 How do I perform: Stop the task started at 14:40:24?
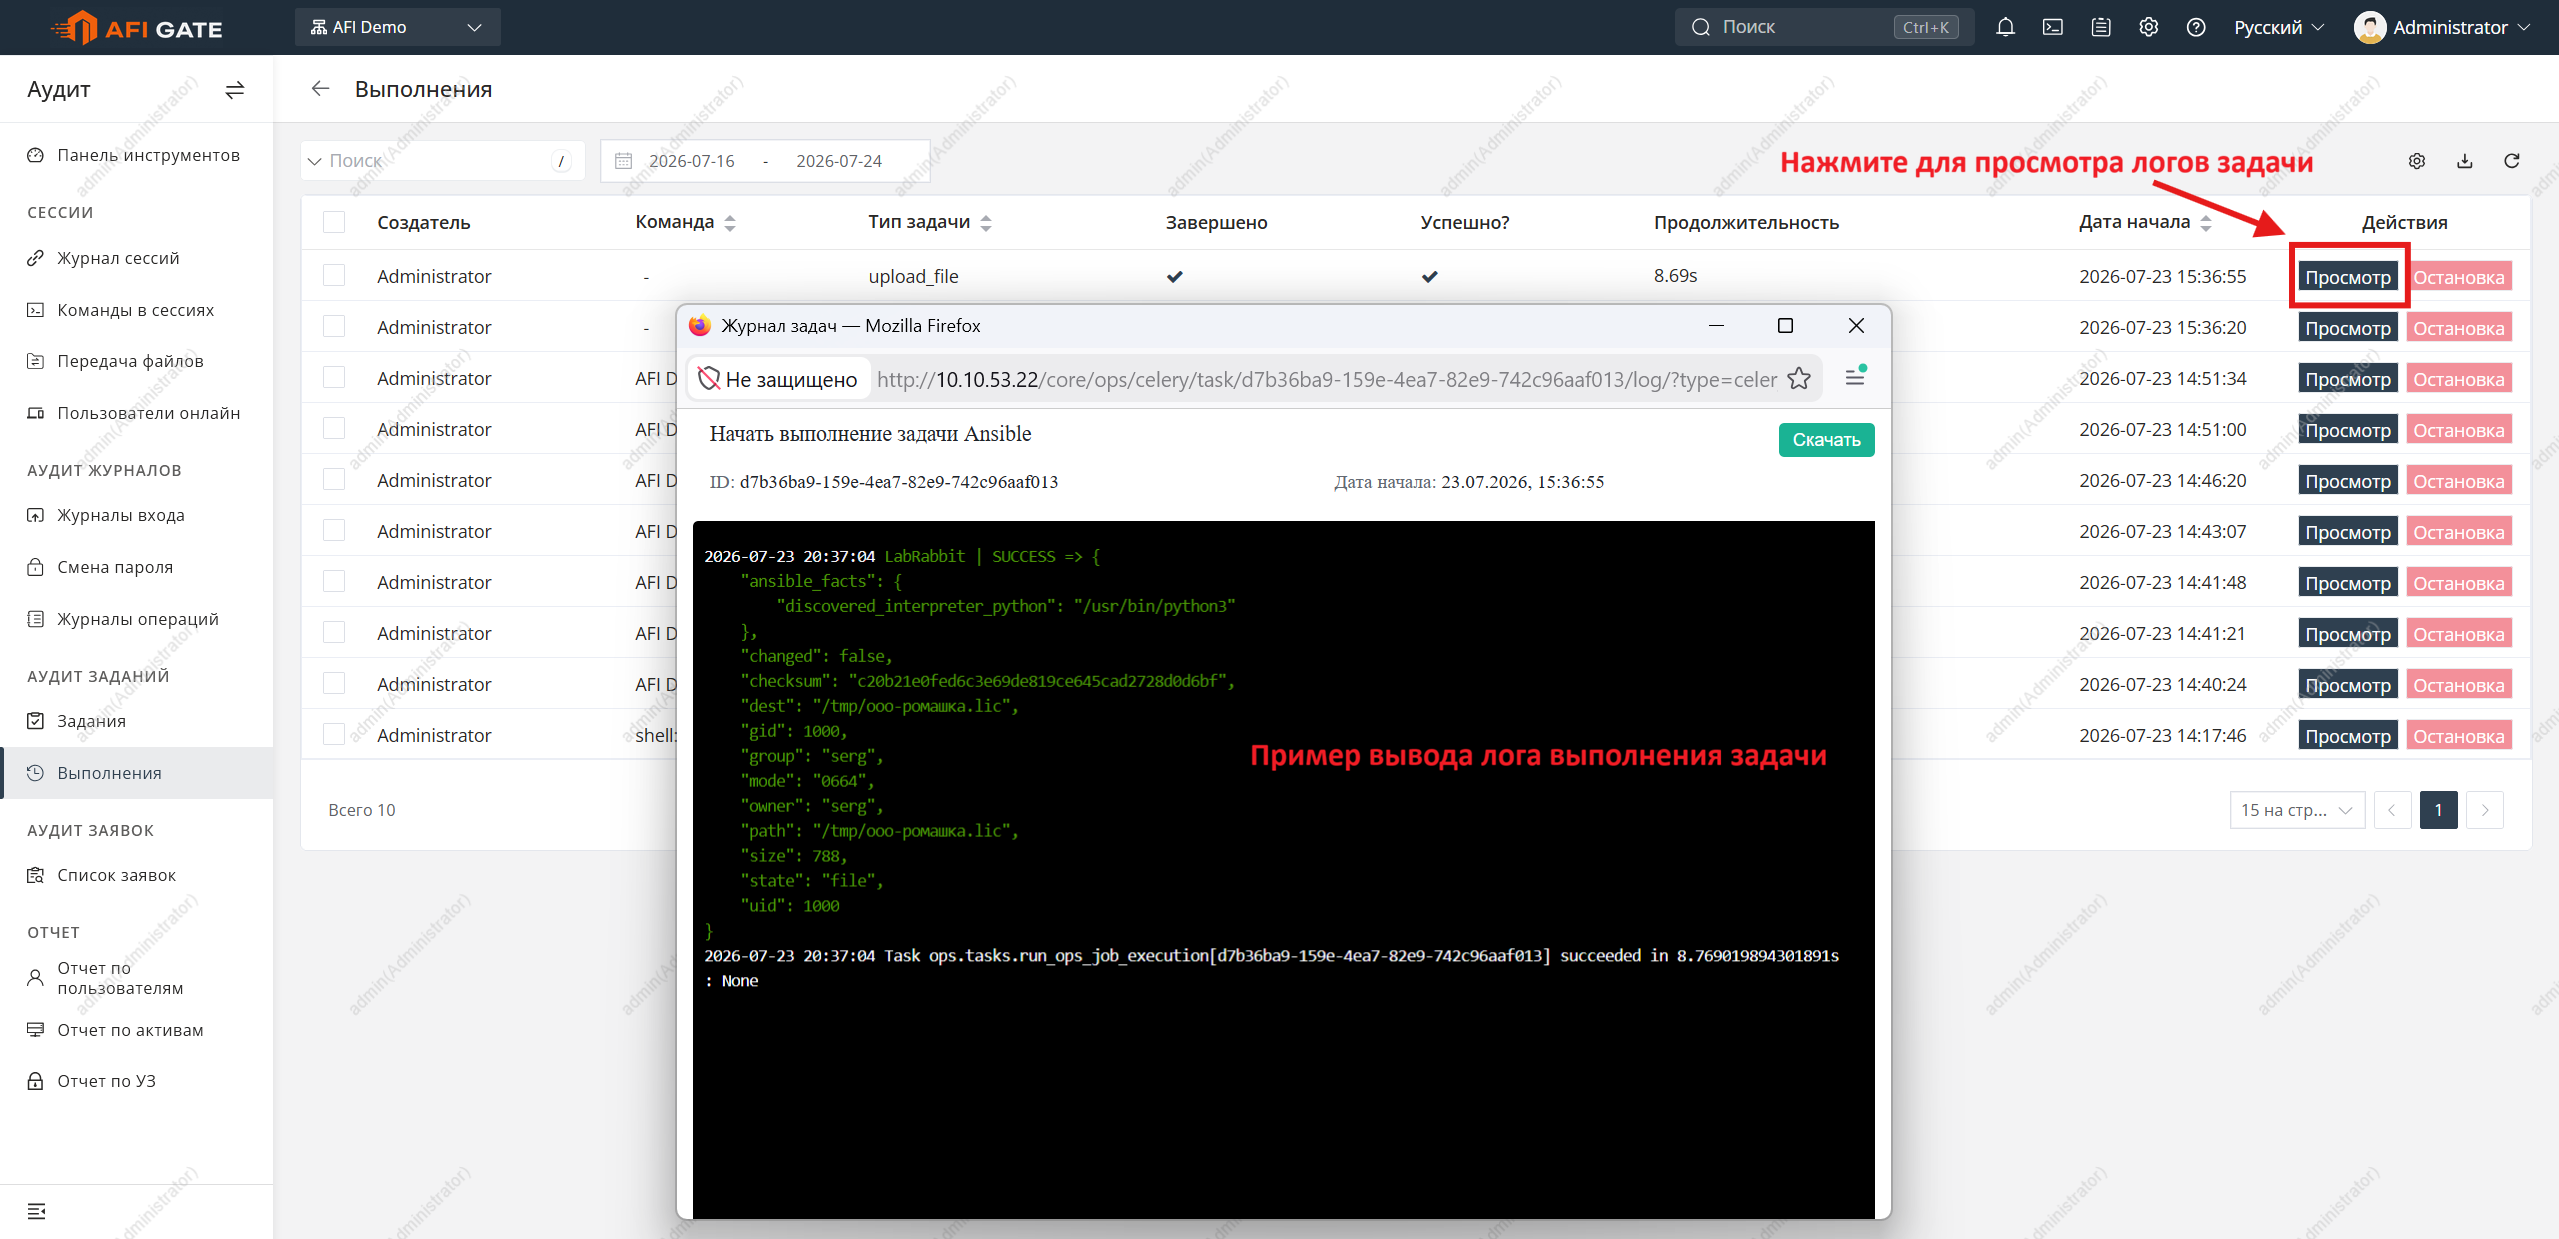2459,685
